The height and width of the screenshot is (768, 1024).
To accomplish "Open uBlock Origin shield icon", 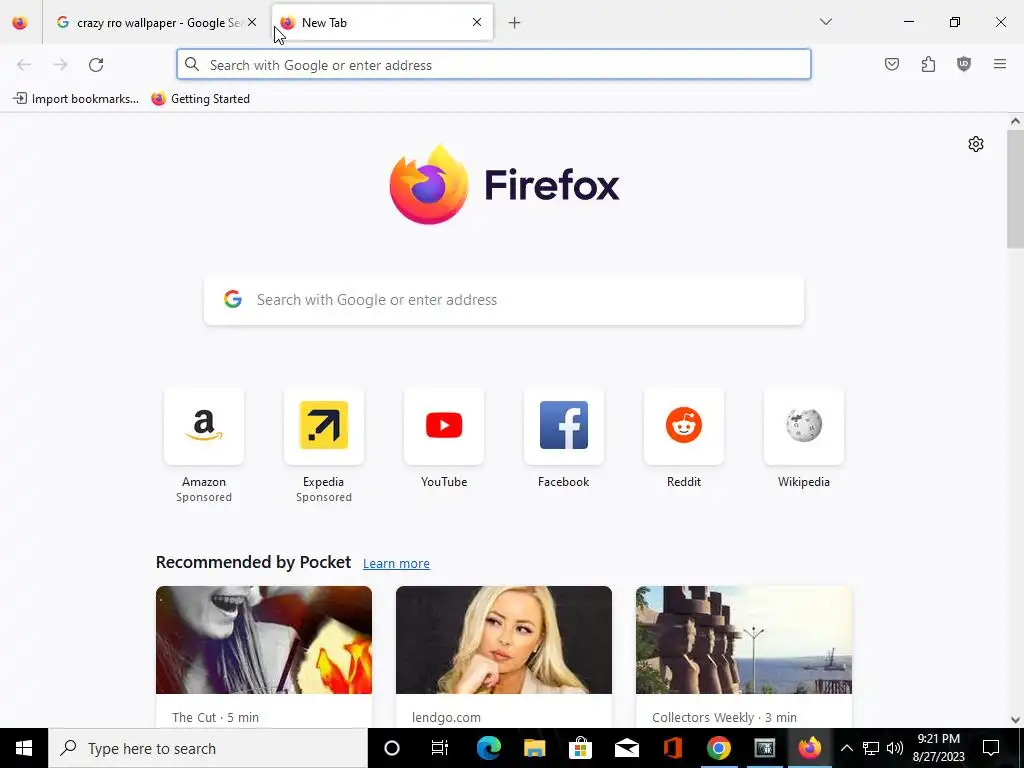I will (x=964, y=64).
